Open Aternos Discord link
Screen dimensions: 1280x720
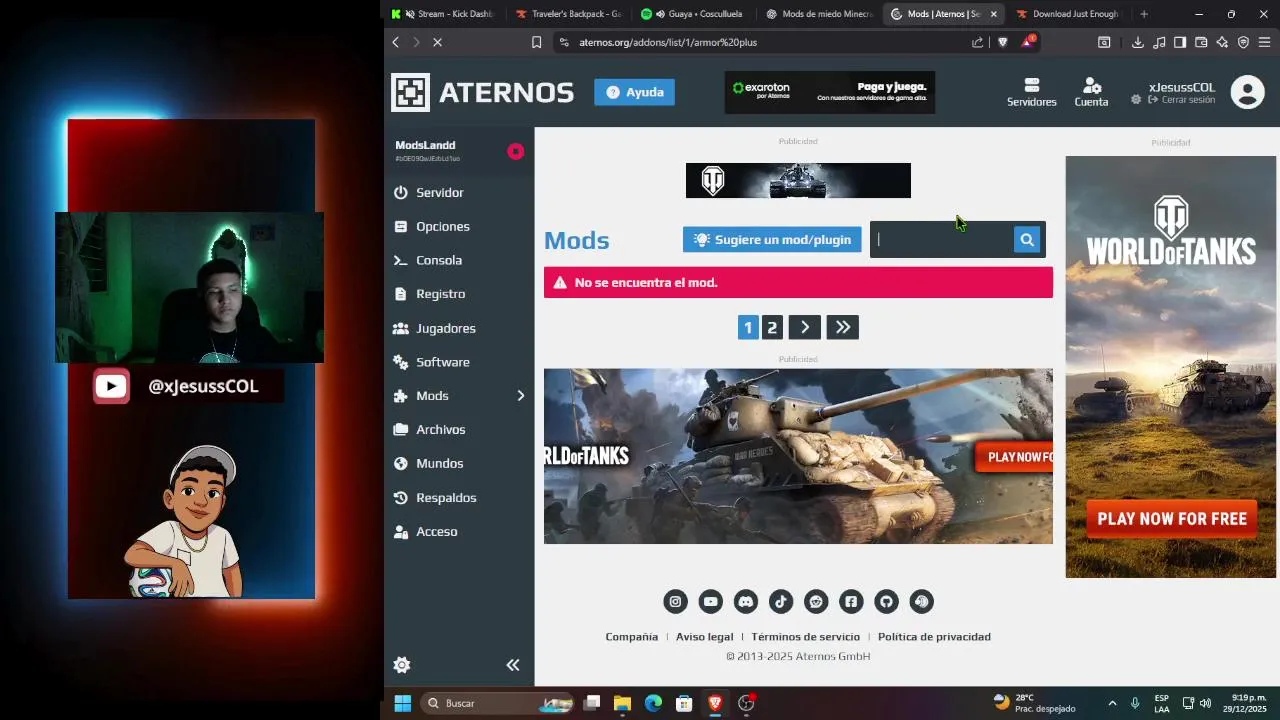click(x=745, y=601)
